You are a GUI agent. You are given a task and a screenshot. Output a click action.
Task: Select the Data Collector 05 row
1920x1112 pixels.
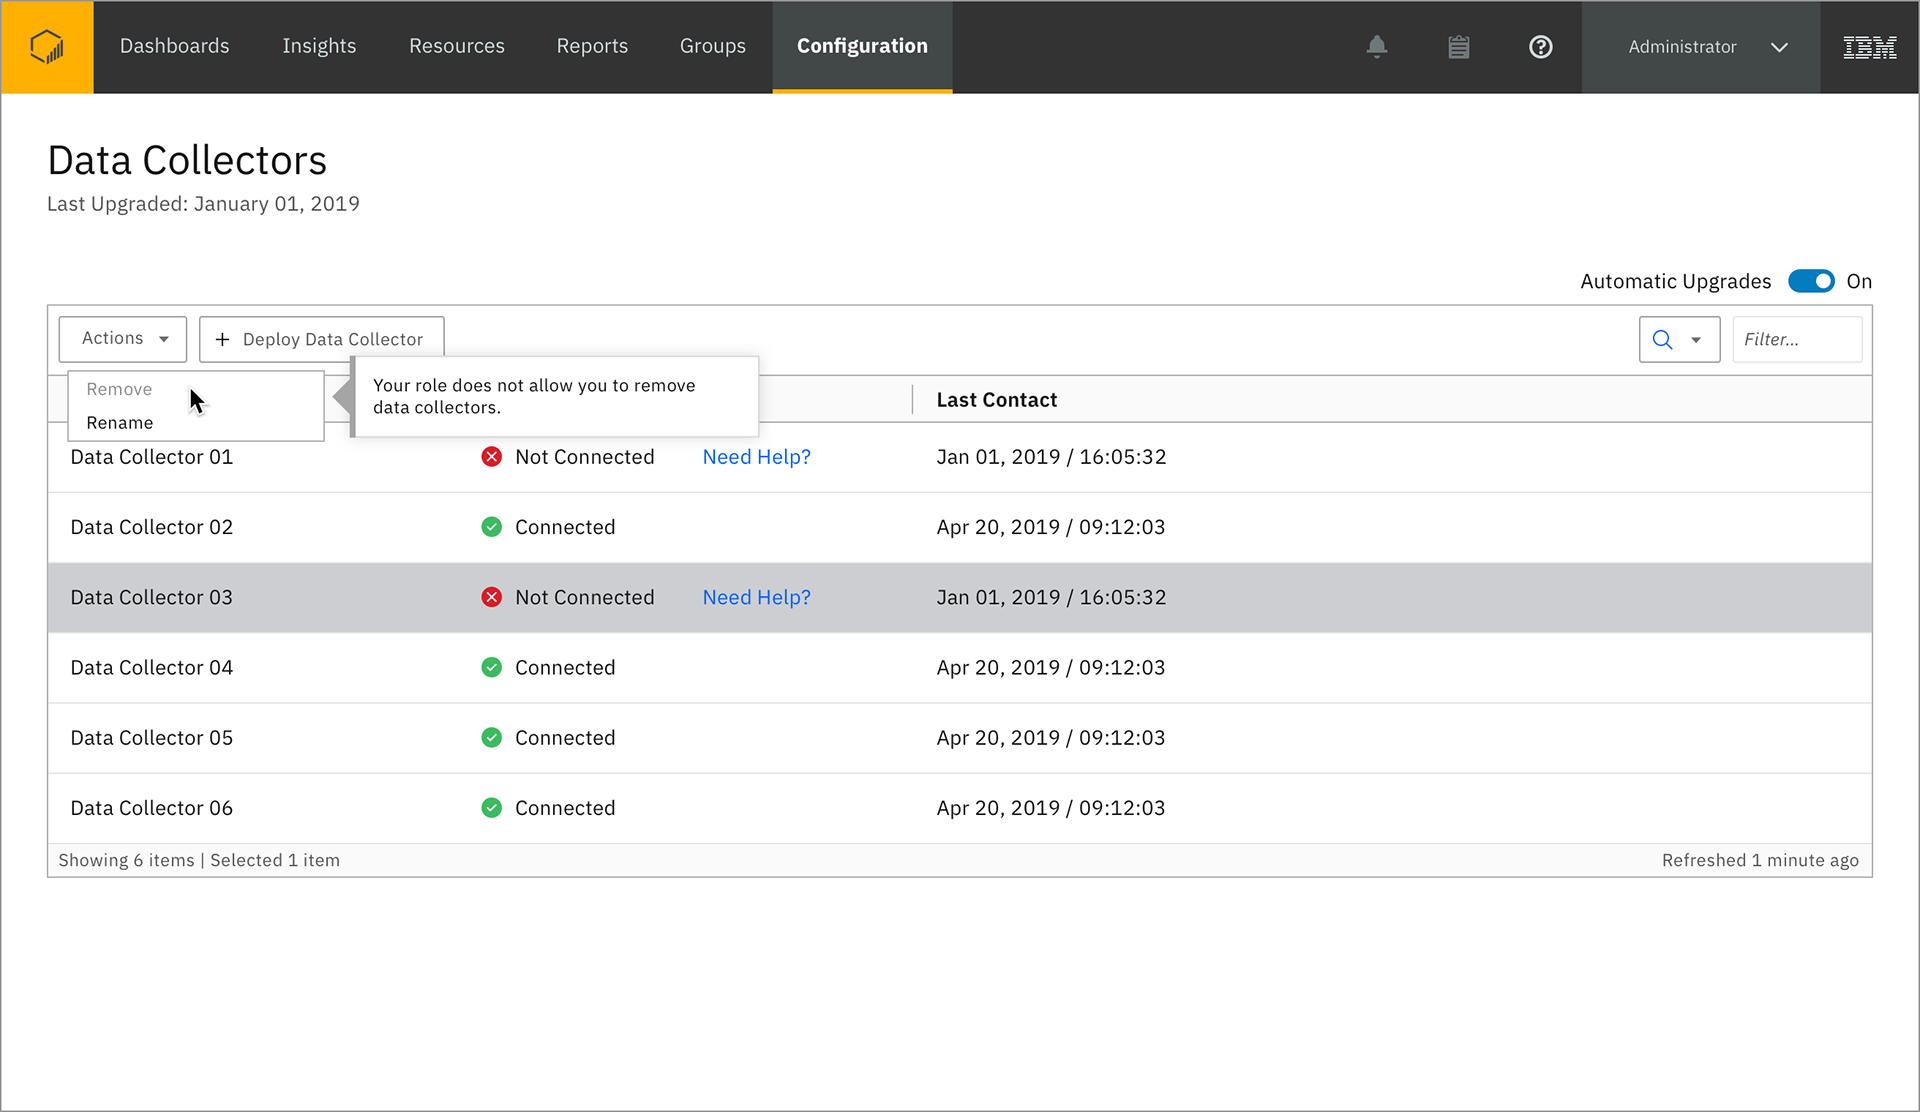pos(152,738)
